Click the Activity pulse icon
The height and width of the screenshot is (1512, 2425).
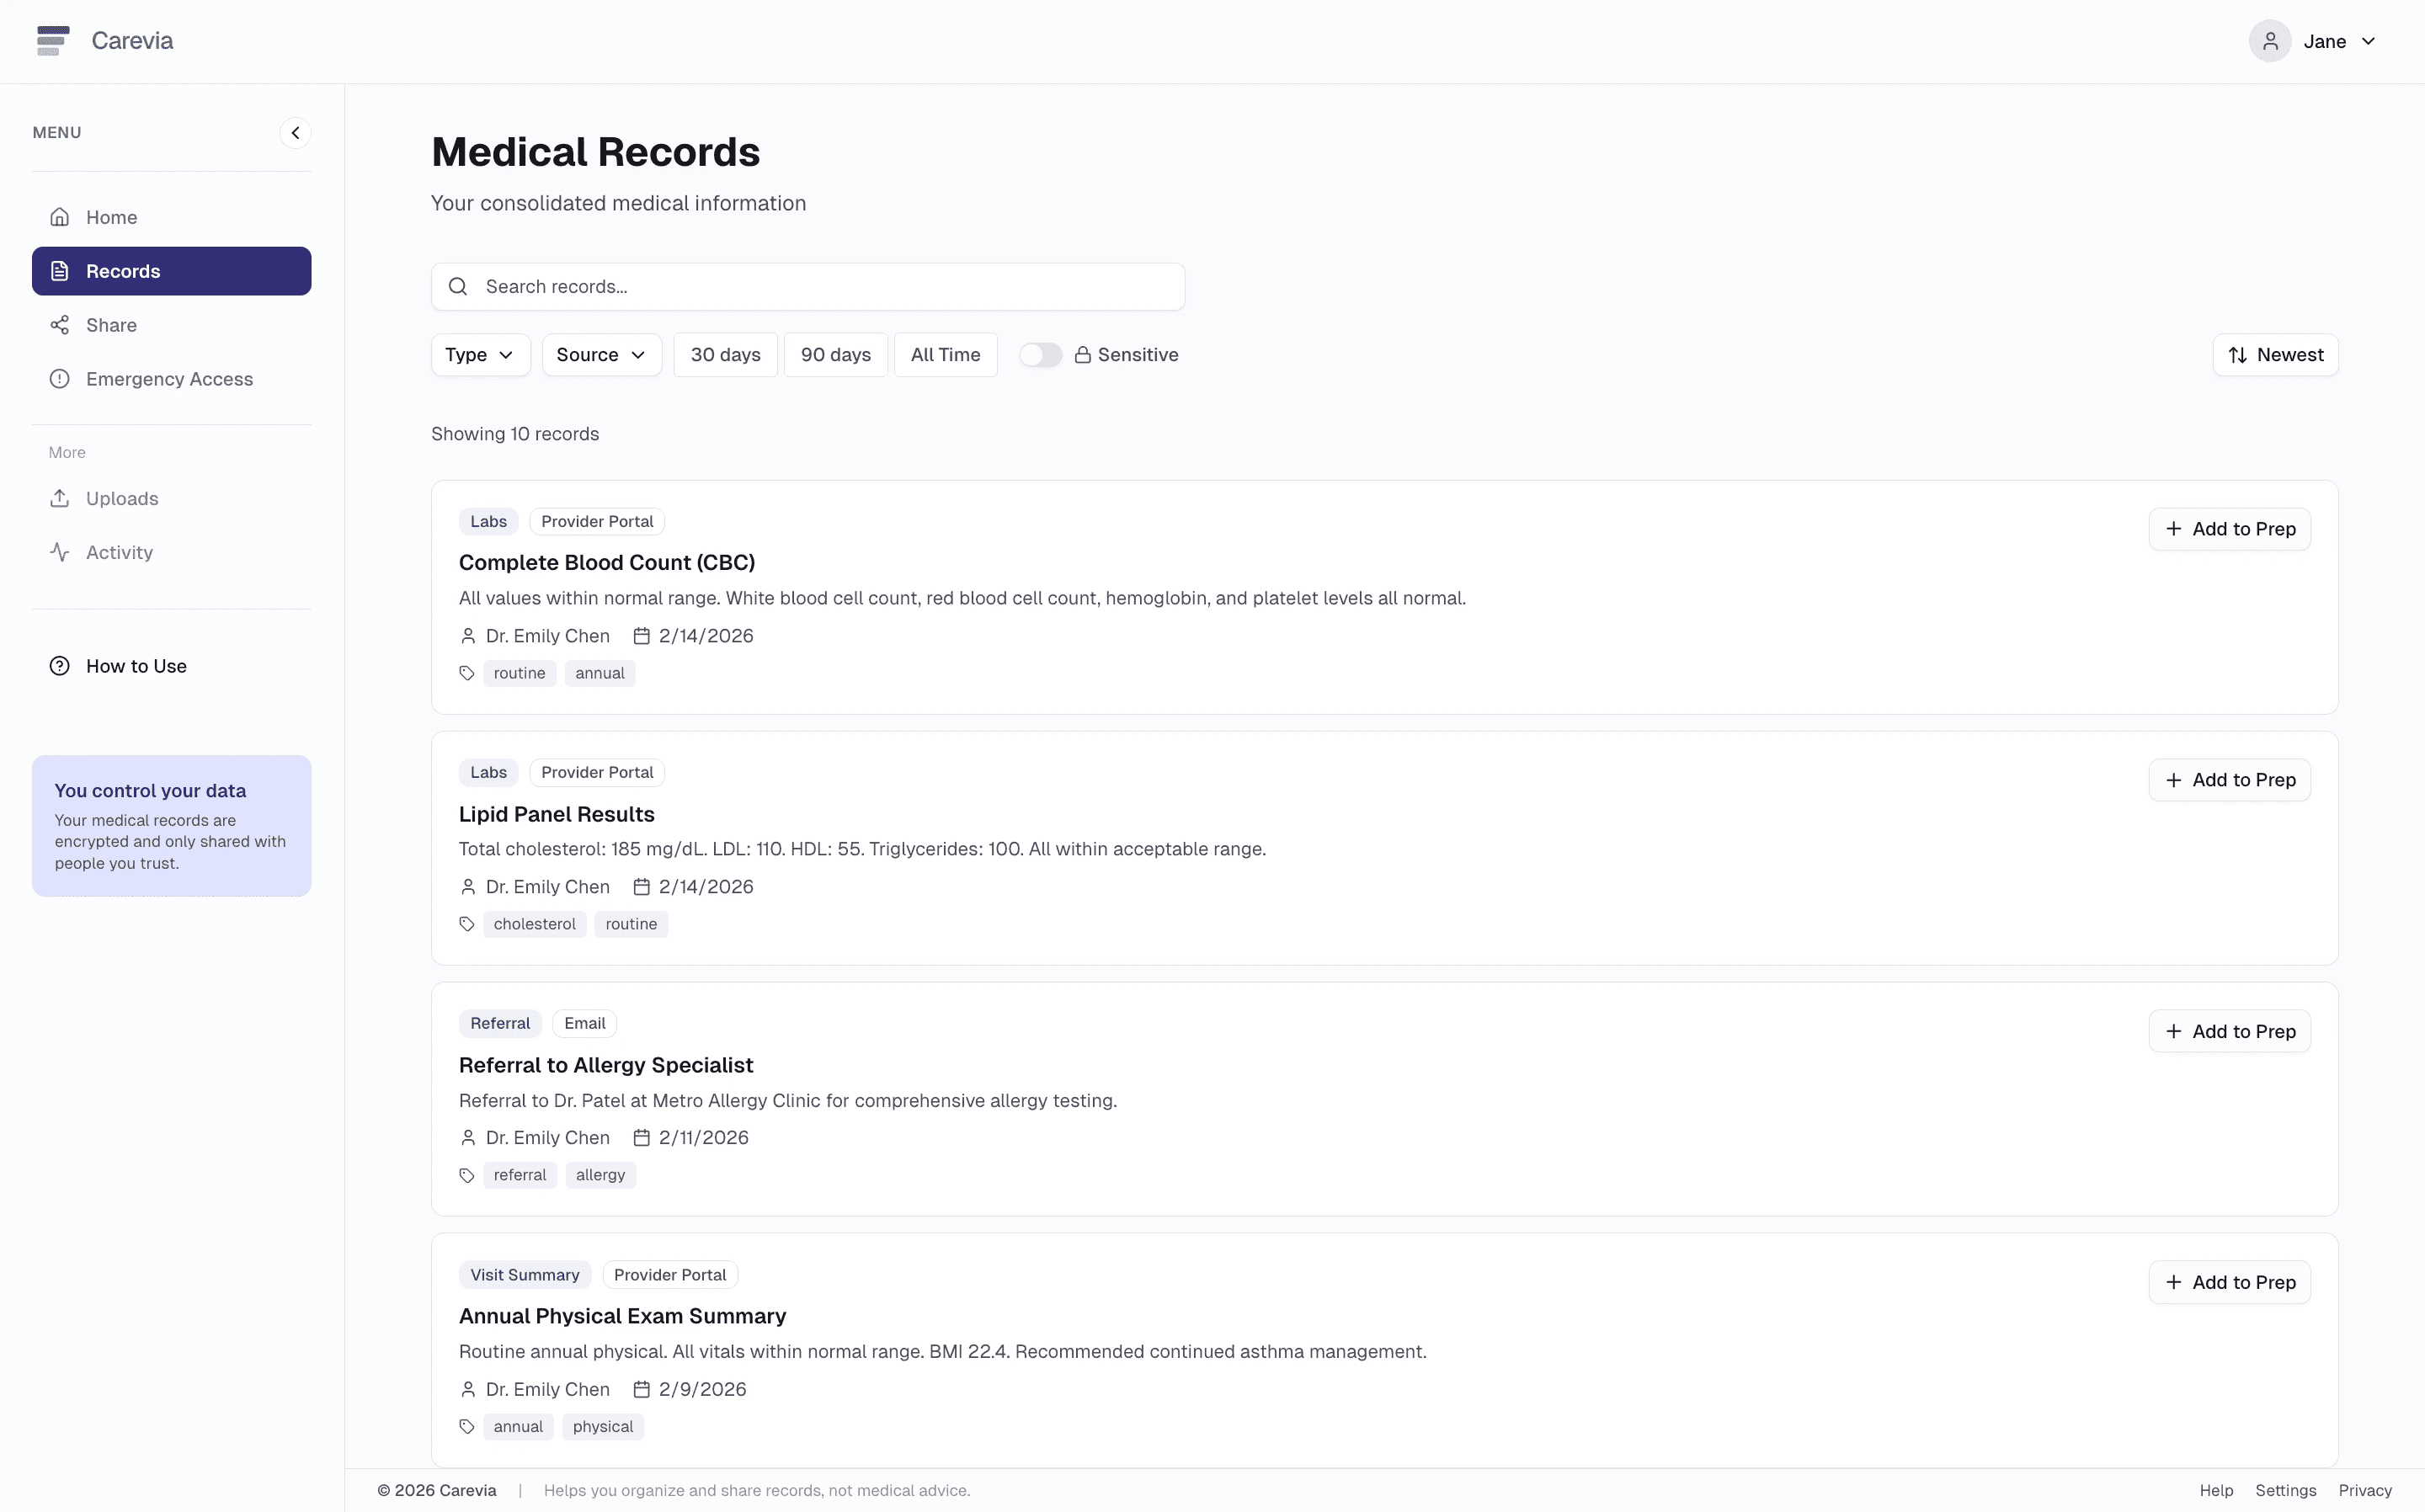click(60, 552)
